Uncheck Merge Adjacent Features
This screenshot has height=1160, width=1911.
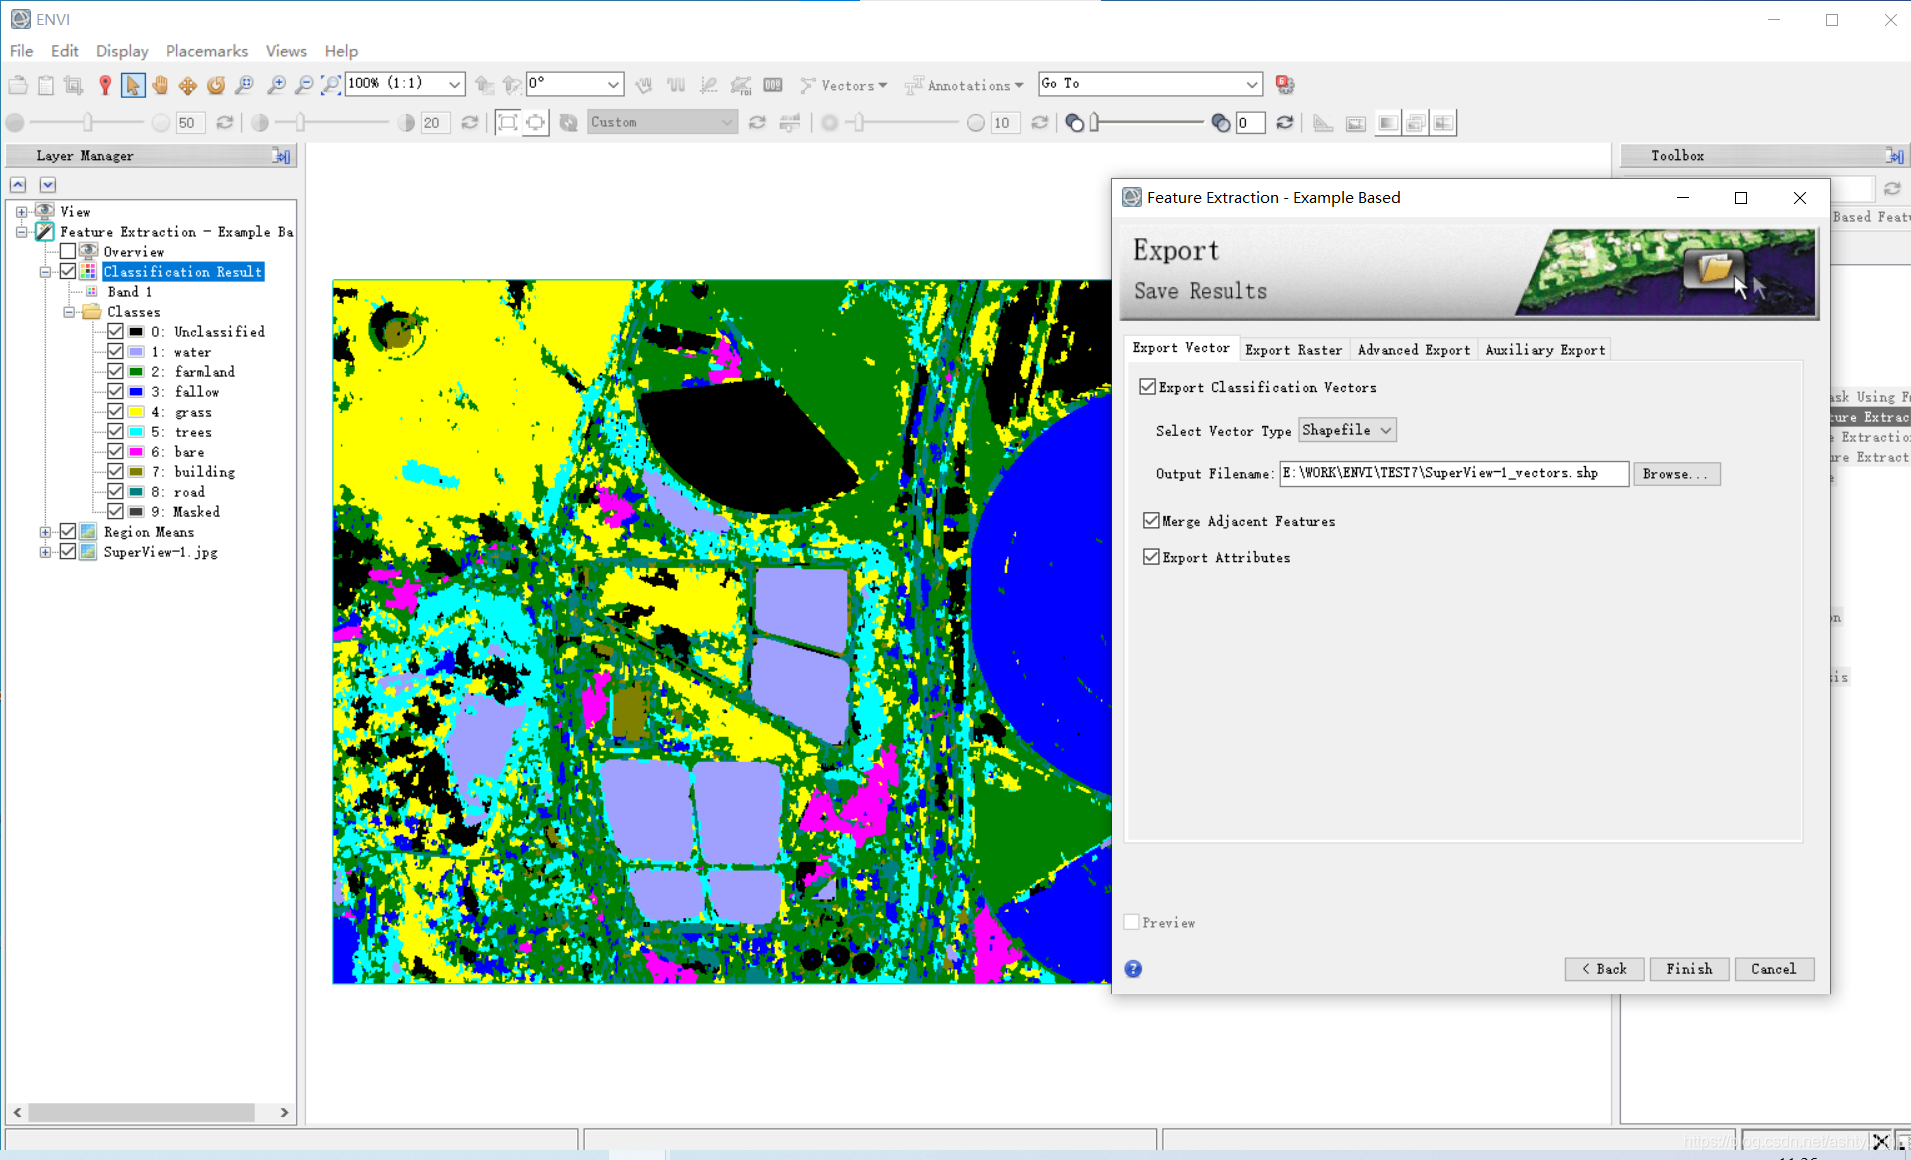tap(1152, 521)
